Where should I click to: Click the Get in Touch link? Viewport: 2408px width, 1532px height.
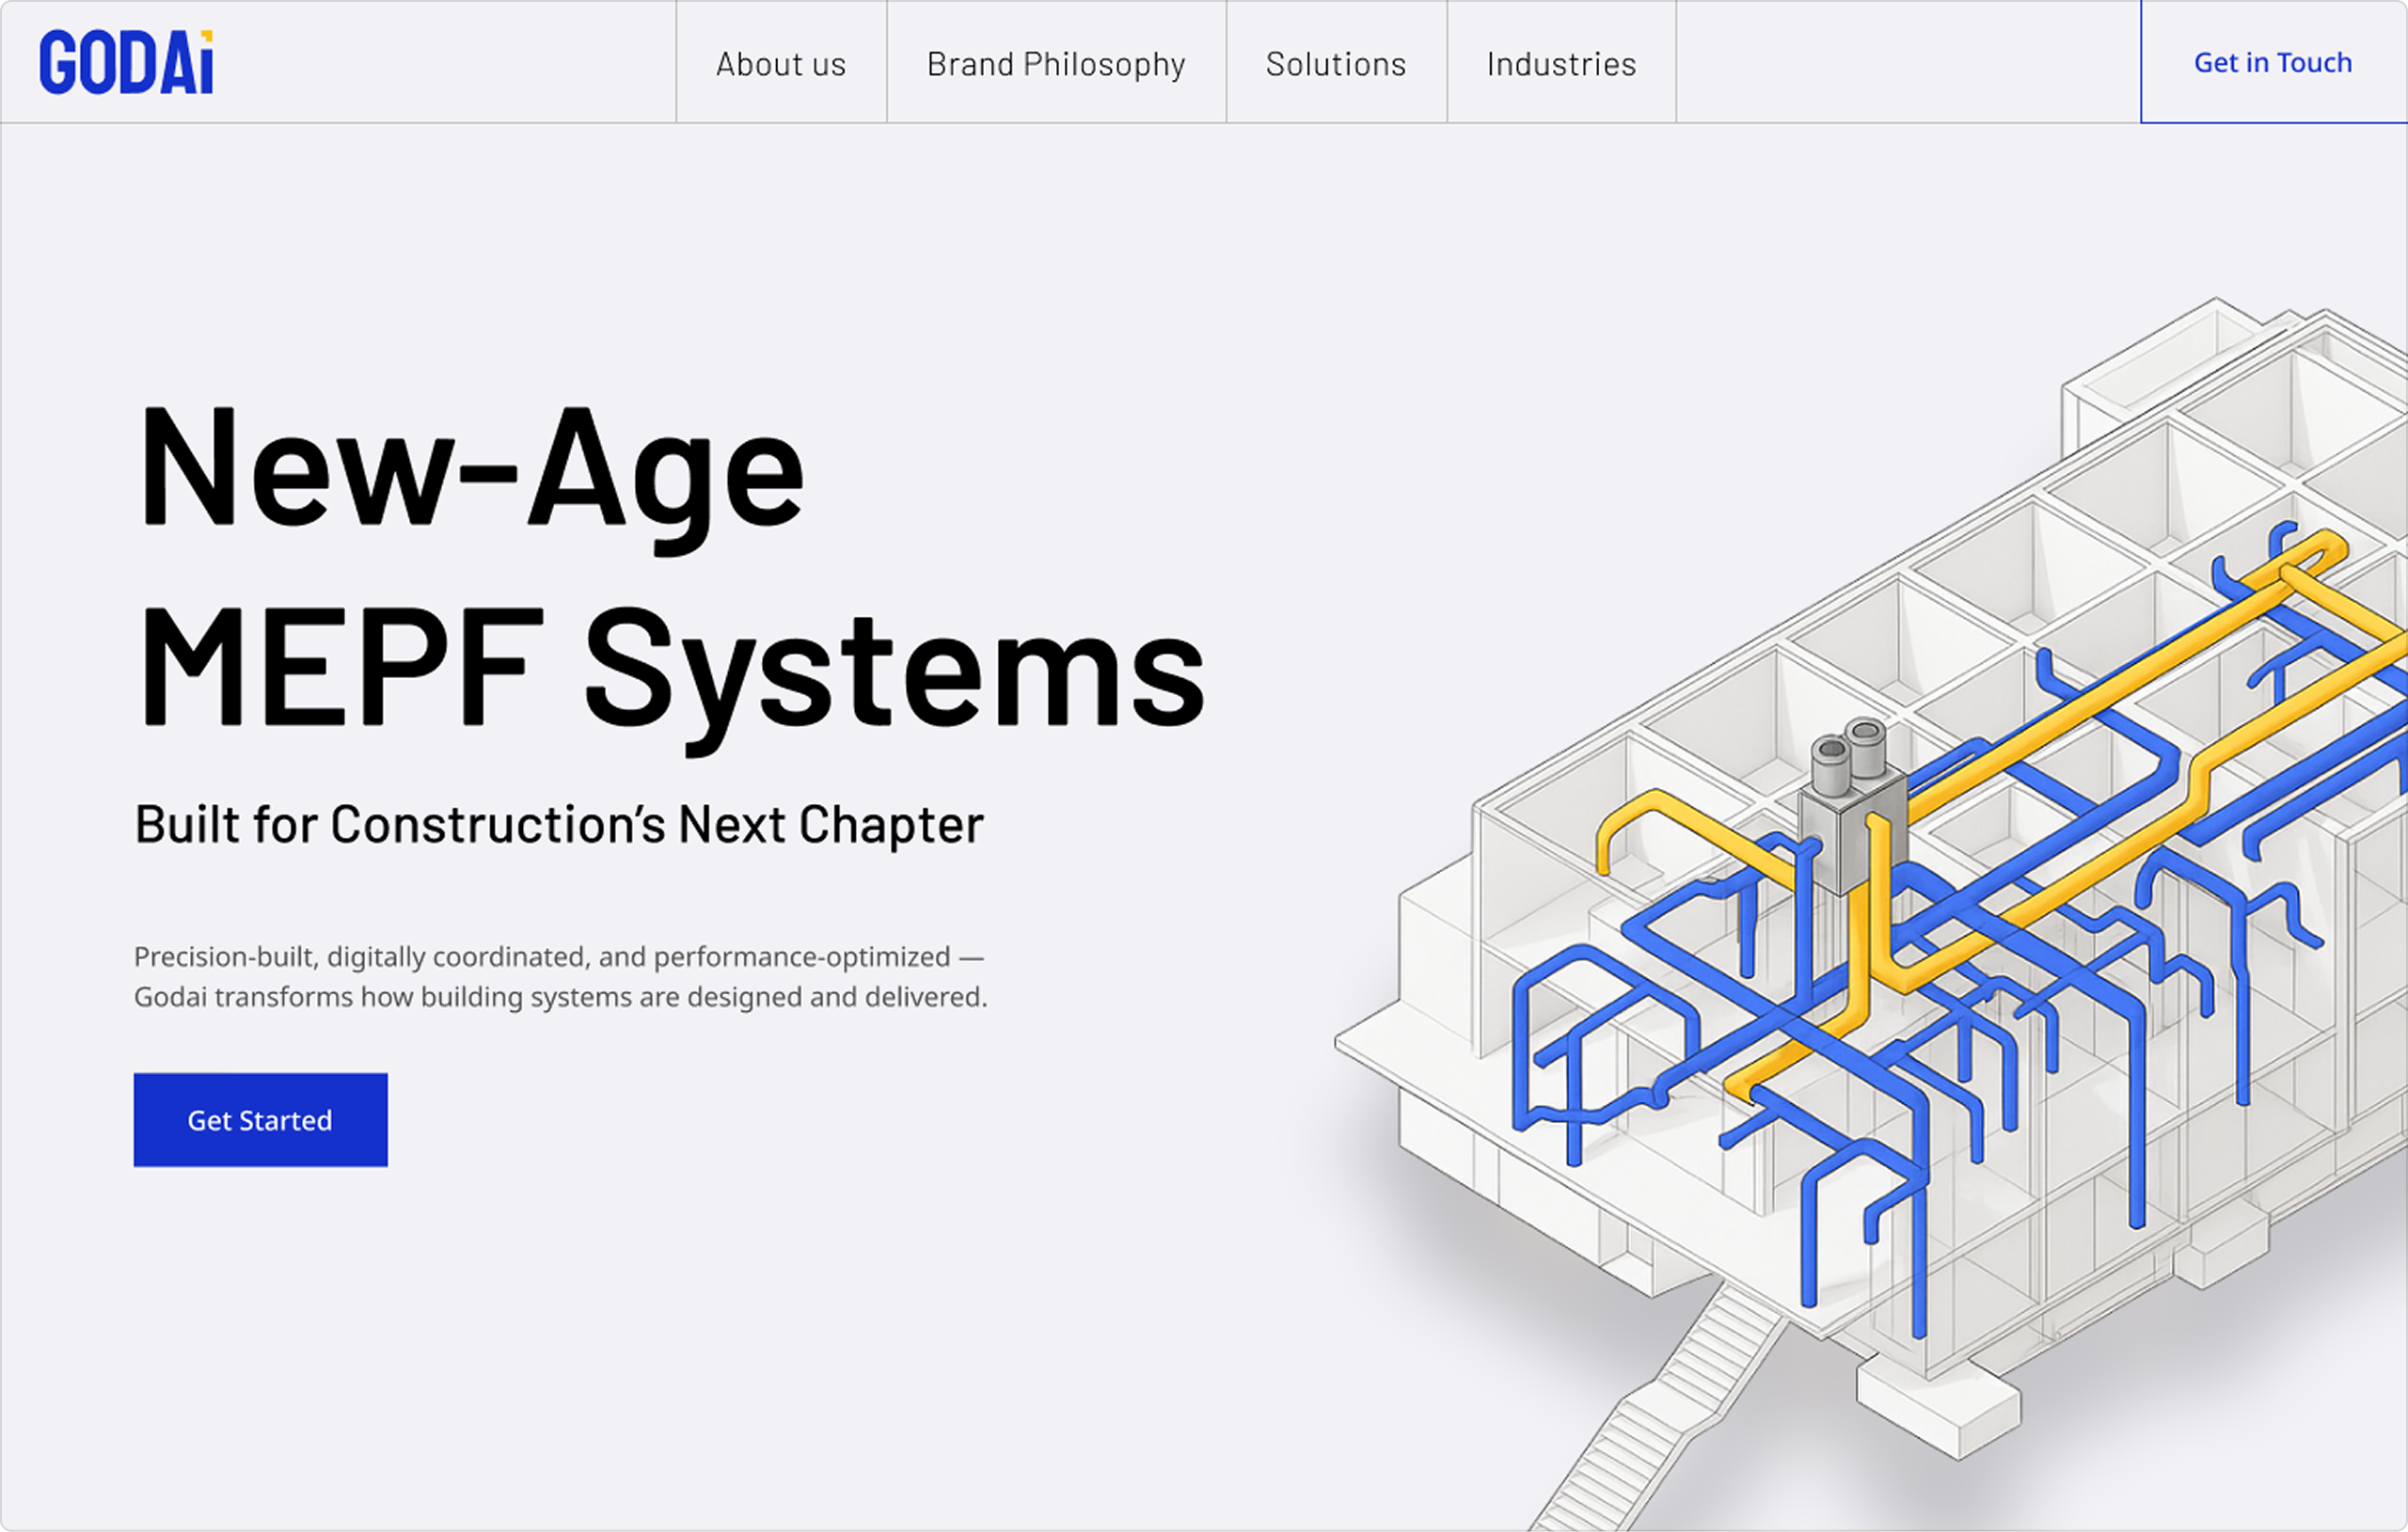(x=2272, y=62)
